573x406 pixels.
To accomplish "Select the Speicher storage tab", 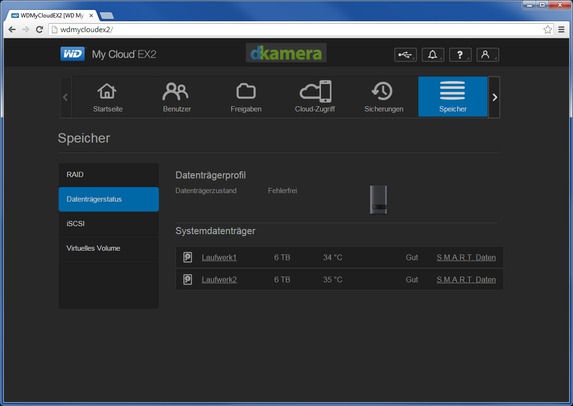I will [453, 97].
